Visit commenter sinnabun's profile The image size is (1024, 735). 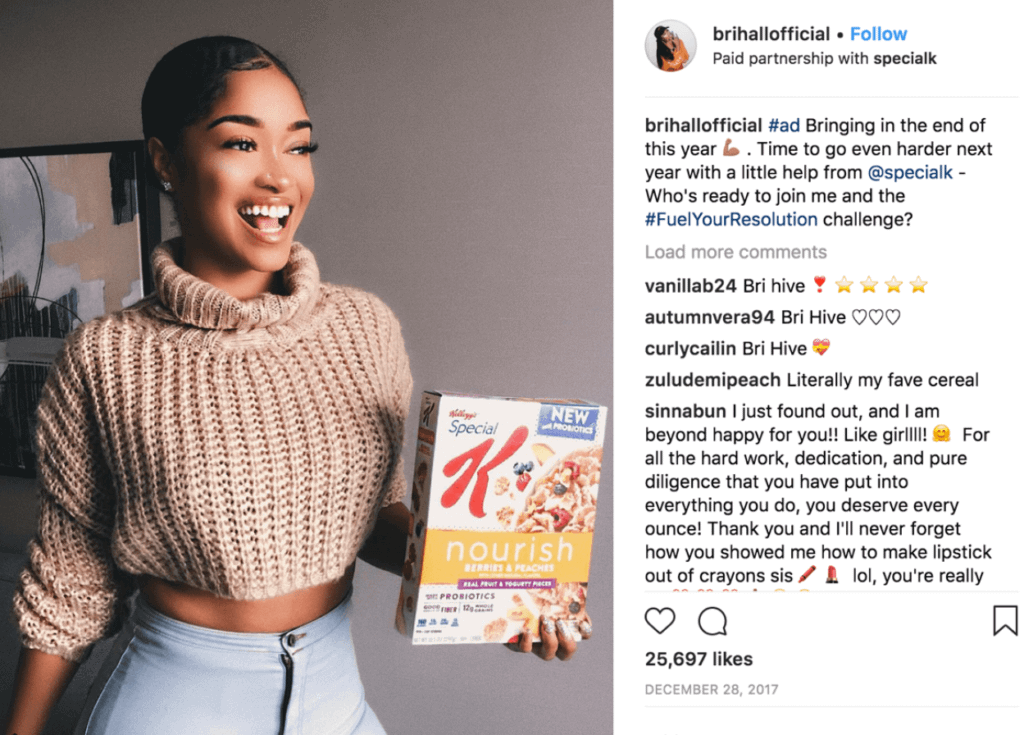685,412
